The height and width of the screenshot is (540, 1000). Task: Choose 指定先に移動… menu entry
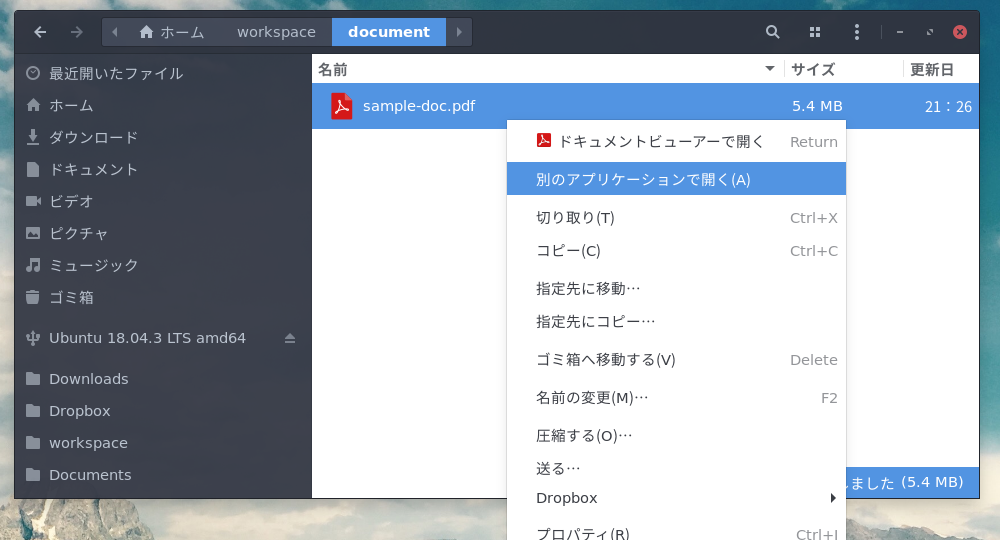[676, 288]
